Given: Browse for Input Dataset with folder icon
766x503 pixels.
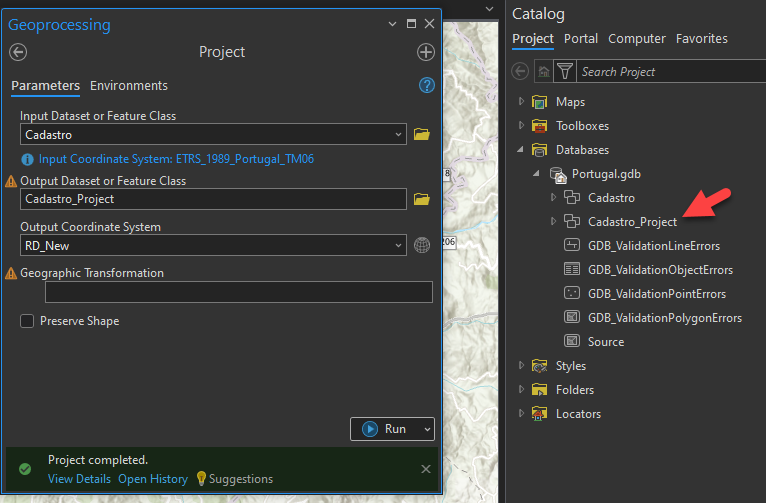Looking at the screenshot, I should (421, 134).
